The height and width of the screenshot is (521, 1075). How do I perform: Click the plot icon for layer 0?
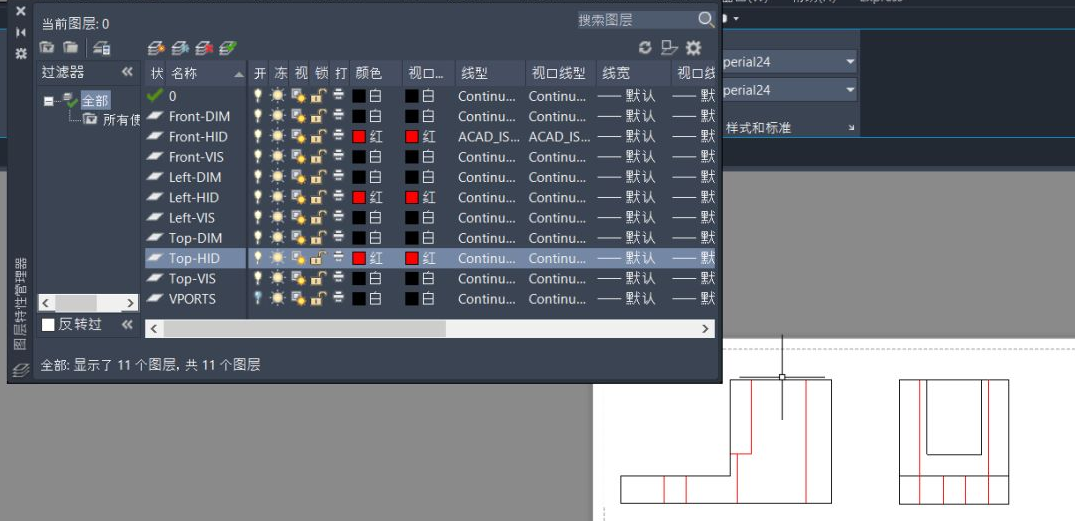pos(339,96)
